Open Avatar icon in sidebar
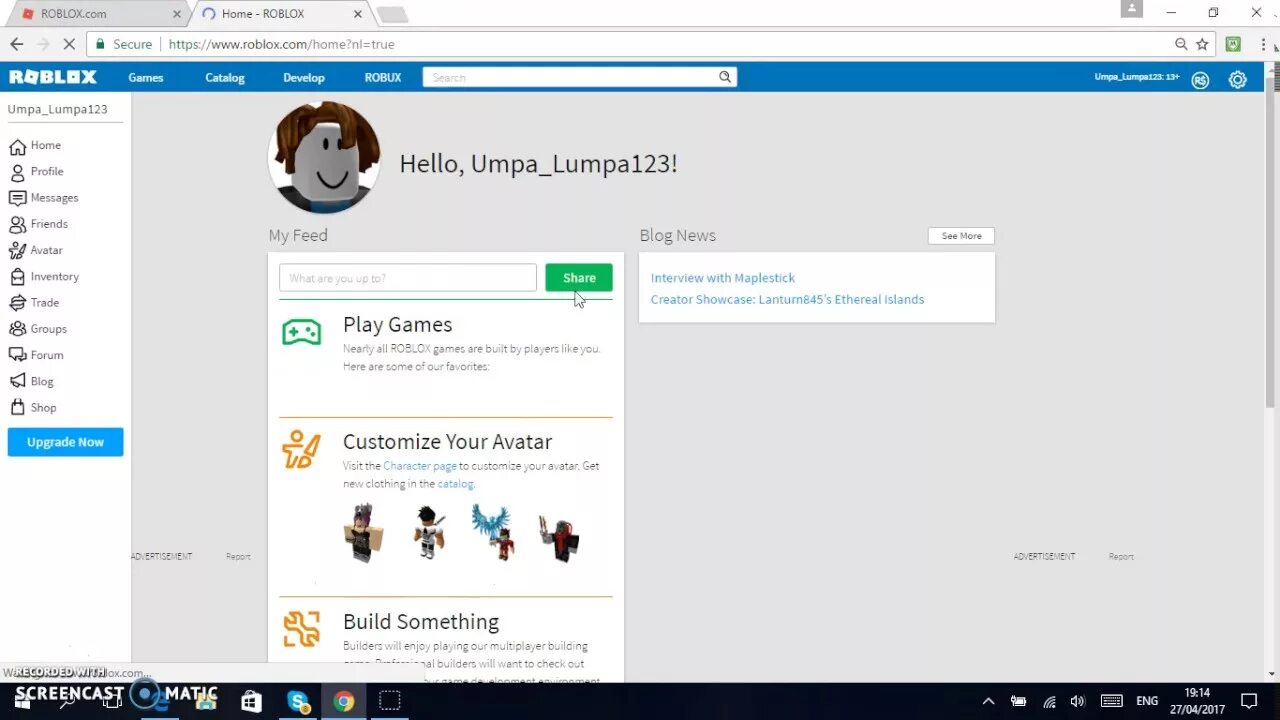 click(x=17, y=250)
